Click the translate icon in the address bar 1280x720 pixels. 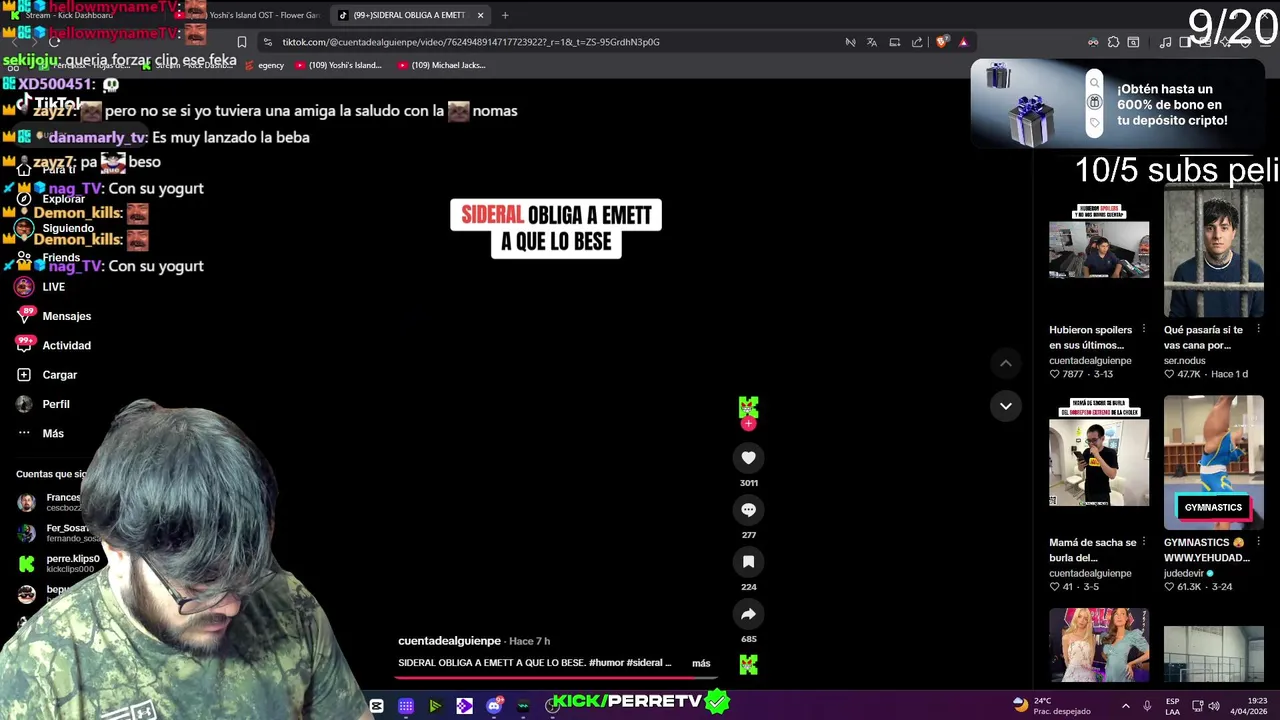[872, 42]
